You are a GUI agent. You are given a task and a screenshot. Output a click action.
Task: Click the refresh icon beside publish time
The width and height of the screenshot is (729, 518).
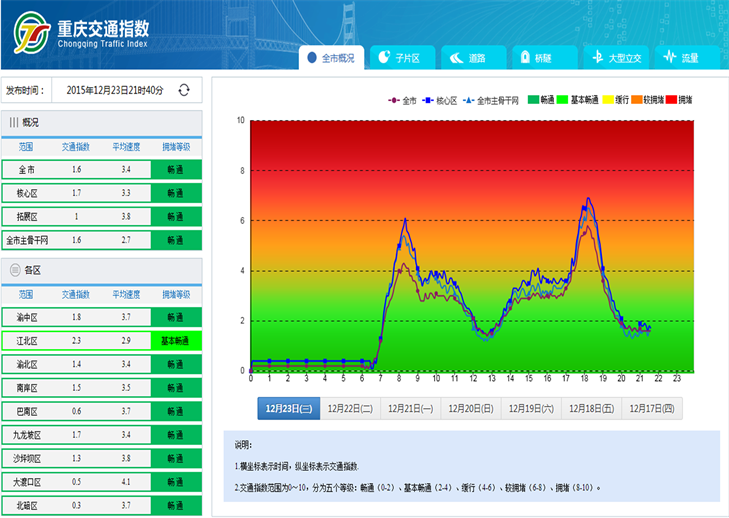pyautogui.click(x=184, y=90)
